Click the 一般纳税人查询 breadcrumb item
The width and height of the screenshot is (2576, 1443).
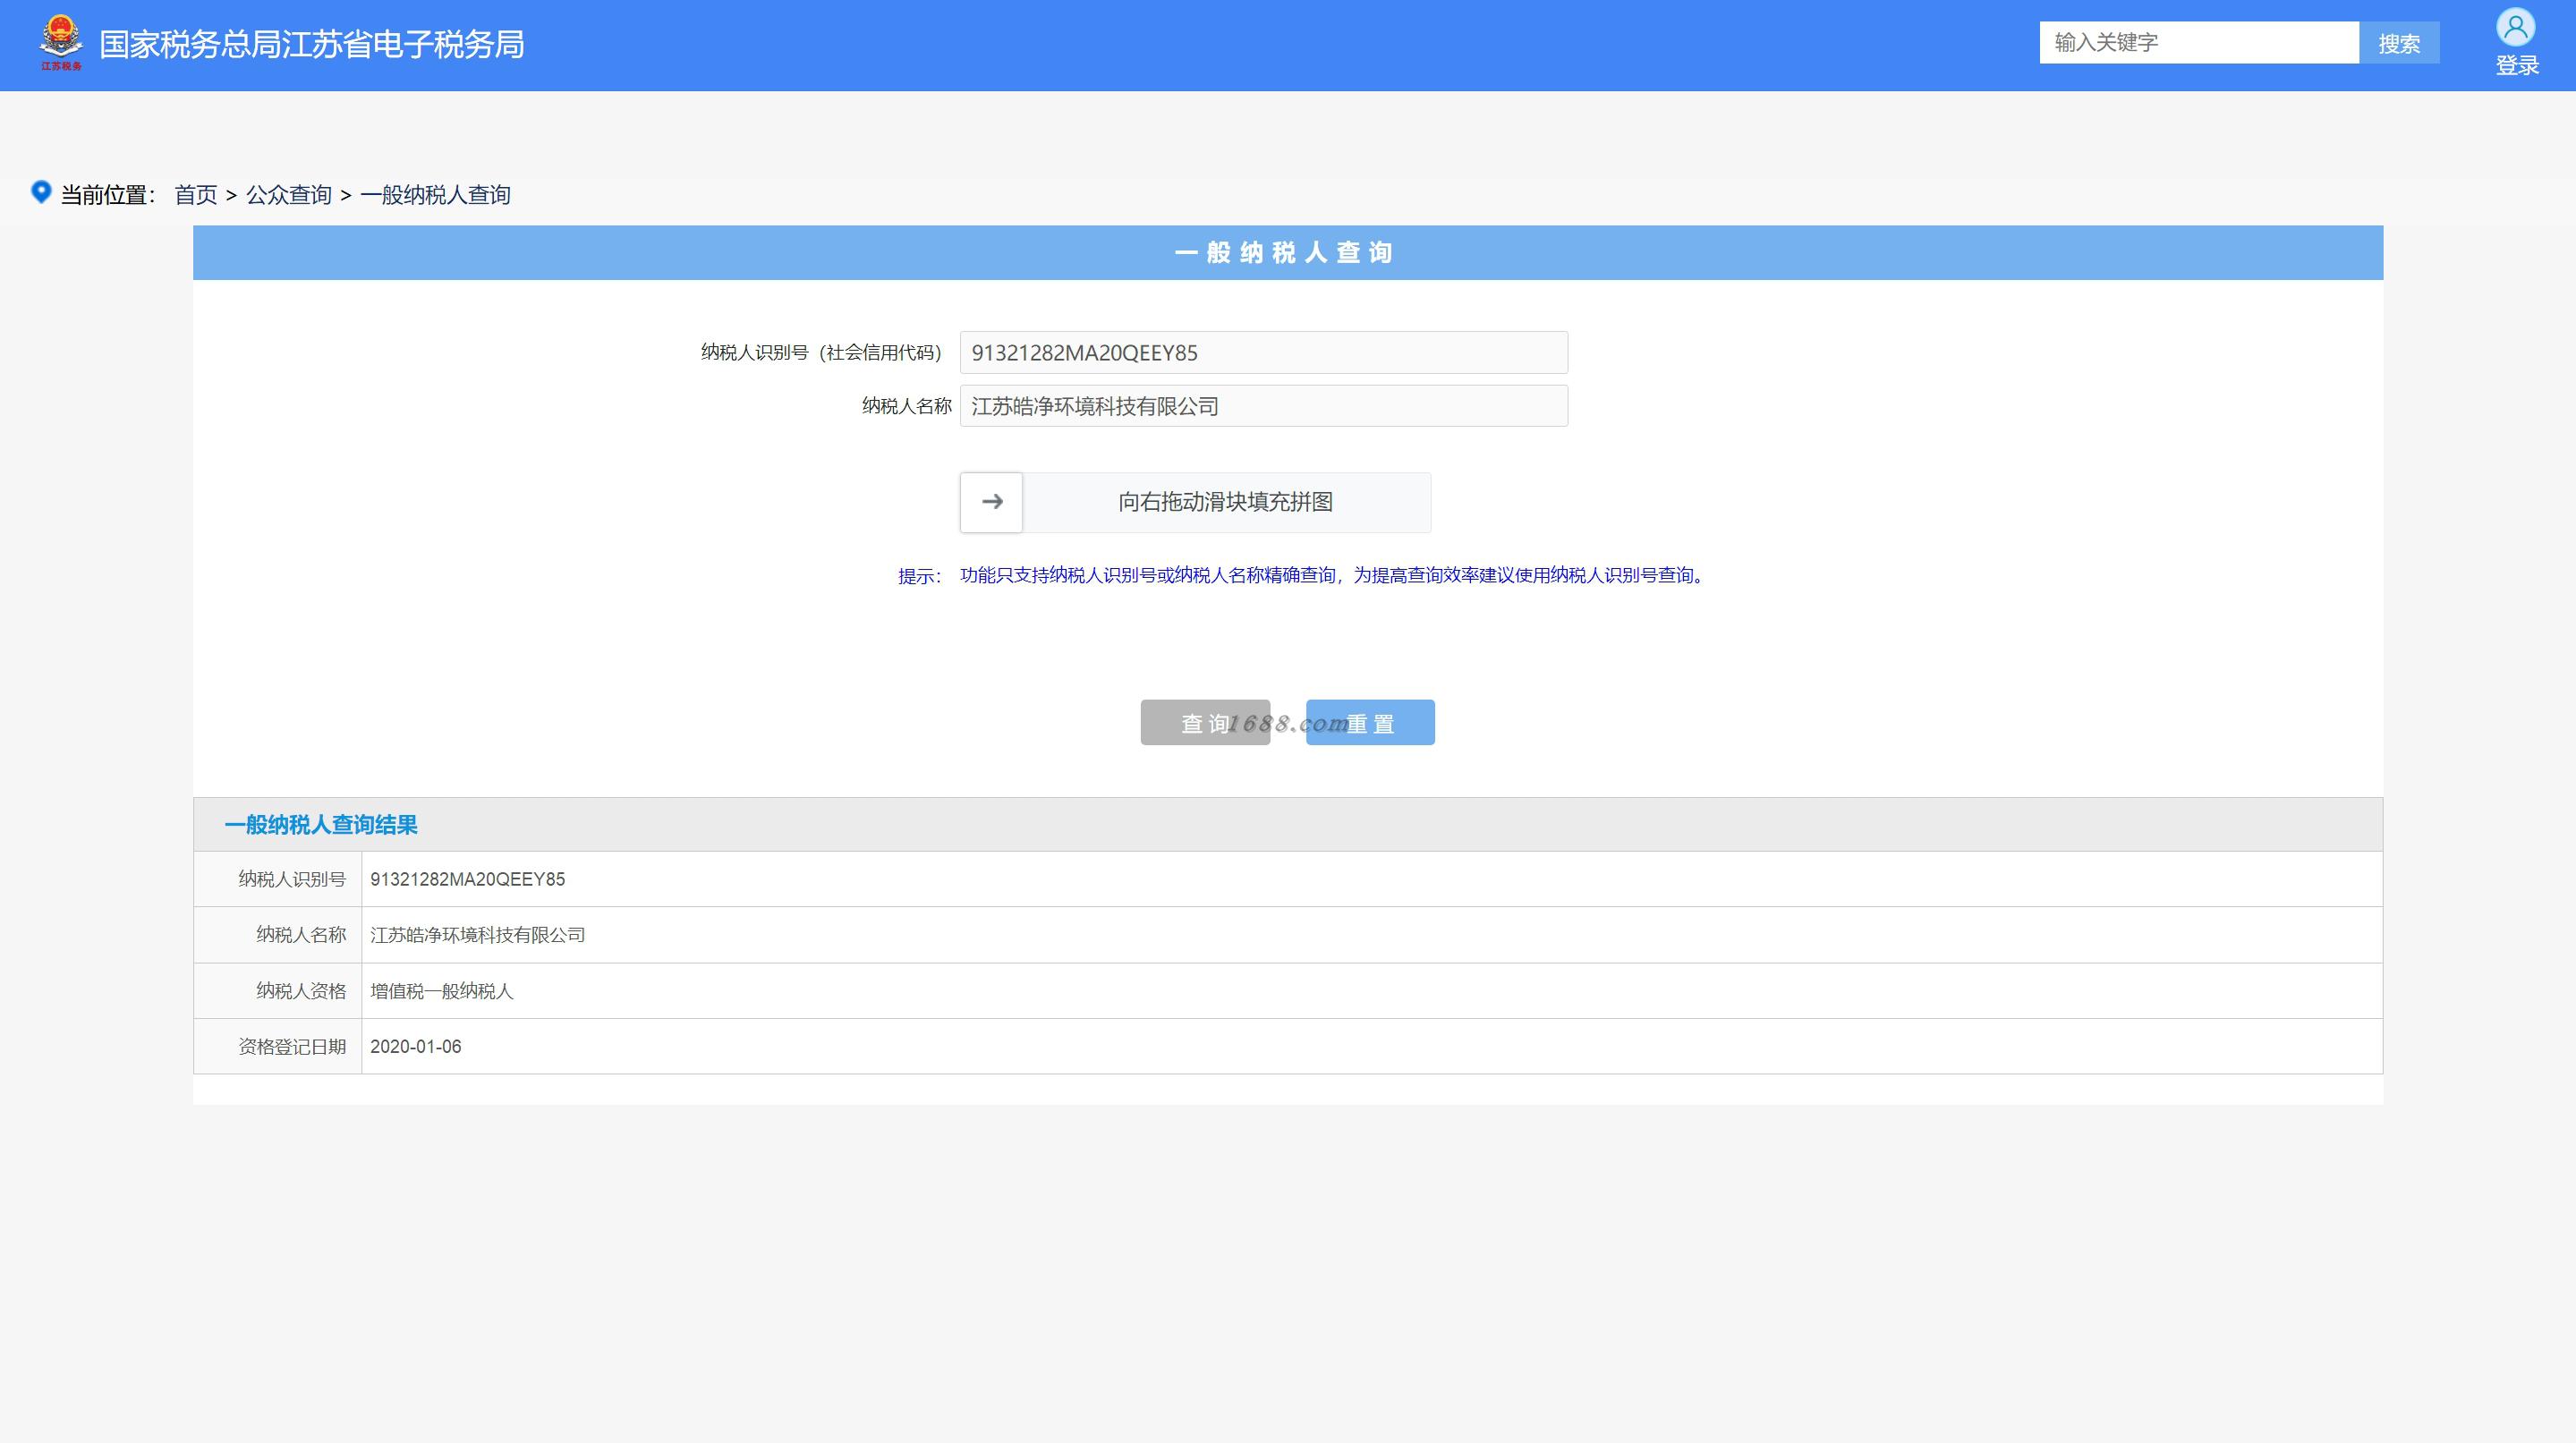435,195
